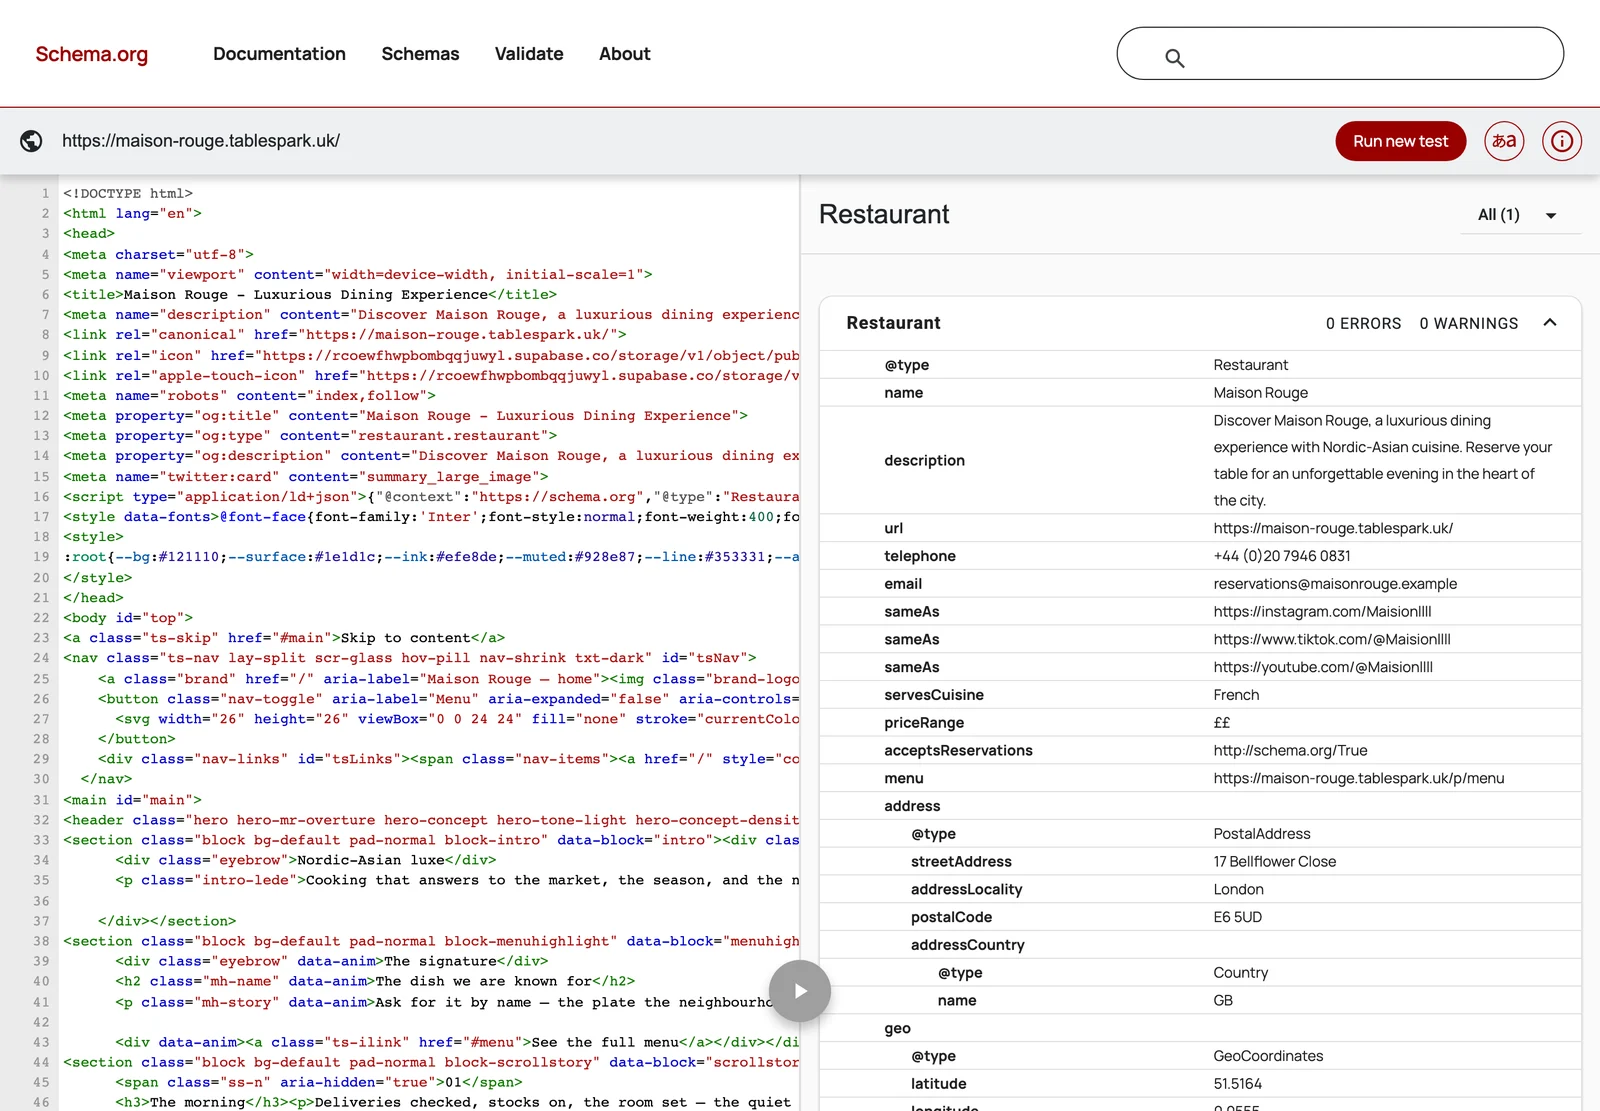Click the tiktok.com sameAs value

[x=1332, y=640]
